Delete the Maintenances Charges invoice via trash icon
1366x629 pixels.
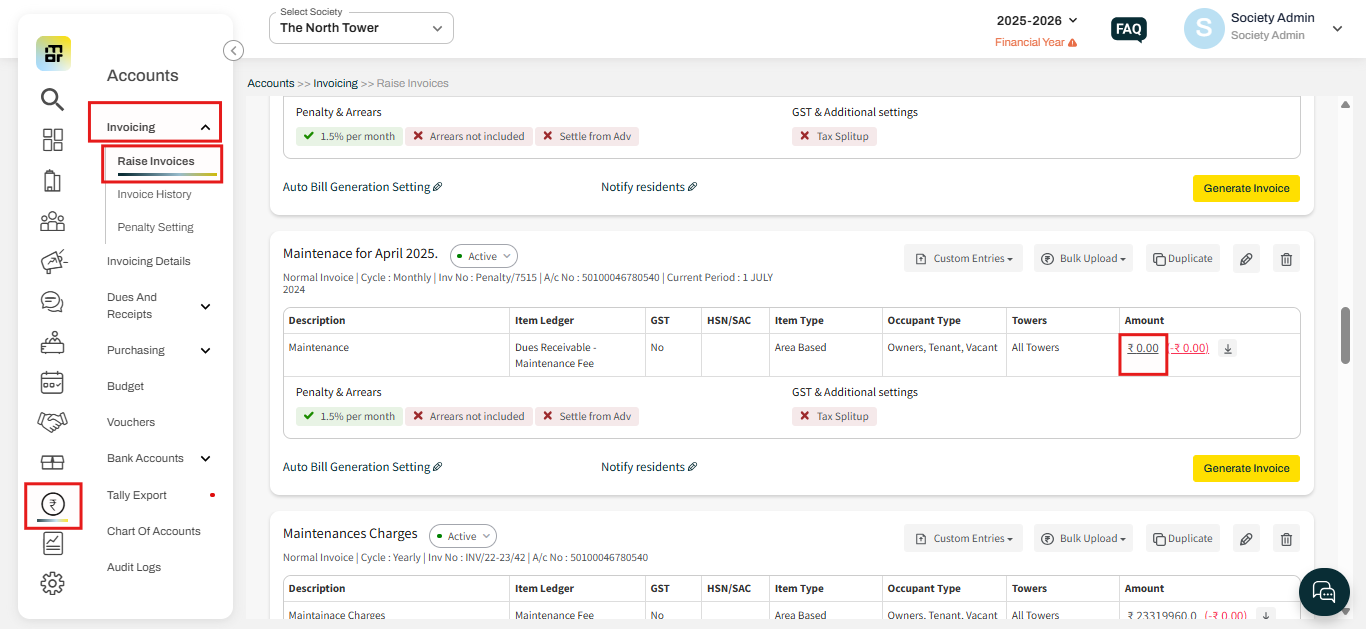[x=1286, y=538]
